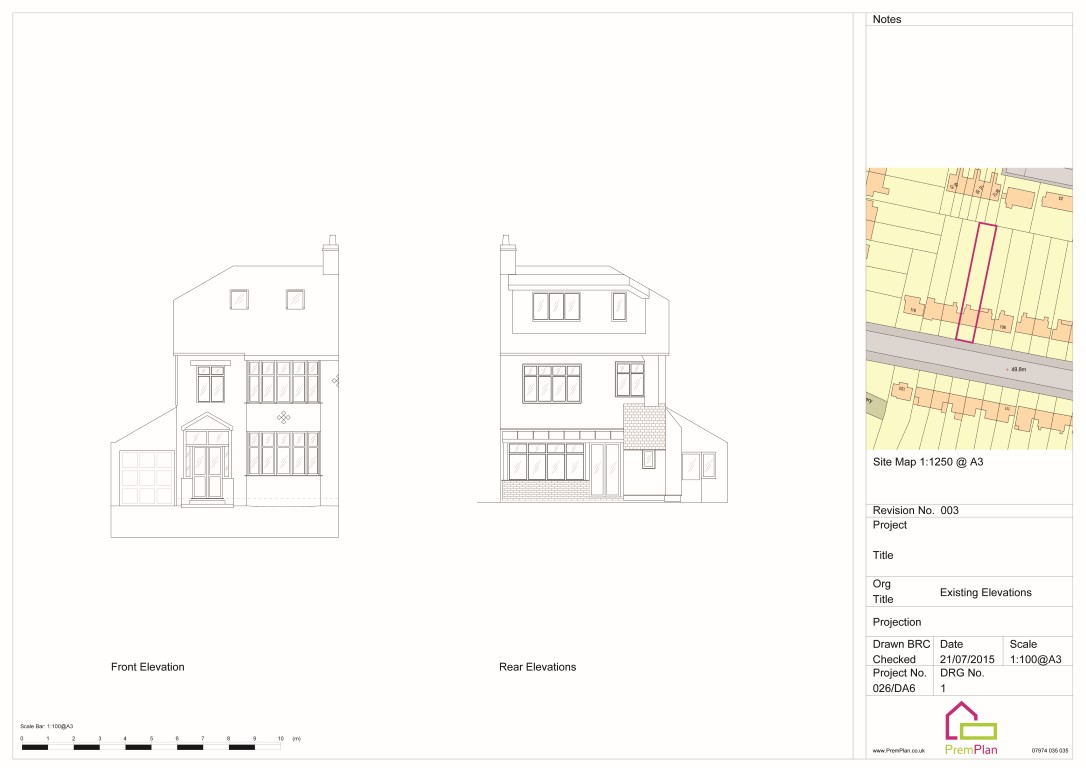Viewport: 1086px width, 768px height.
Task: Click the left roof window on Front Elevation
Action: [239, 299]
